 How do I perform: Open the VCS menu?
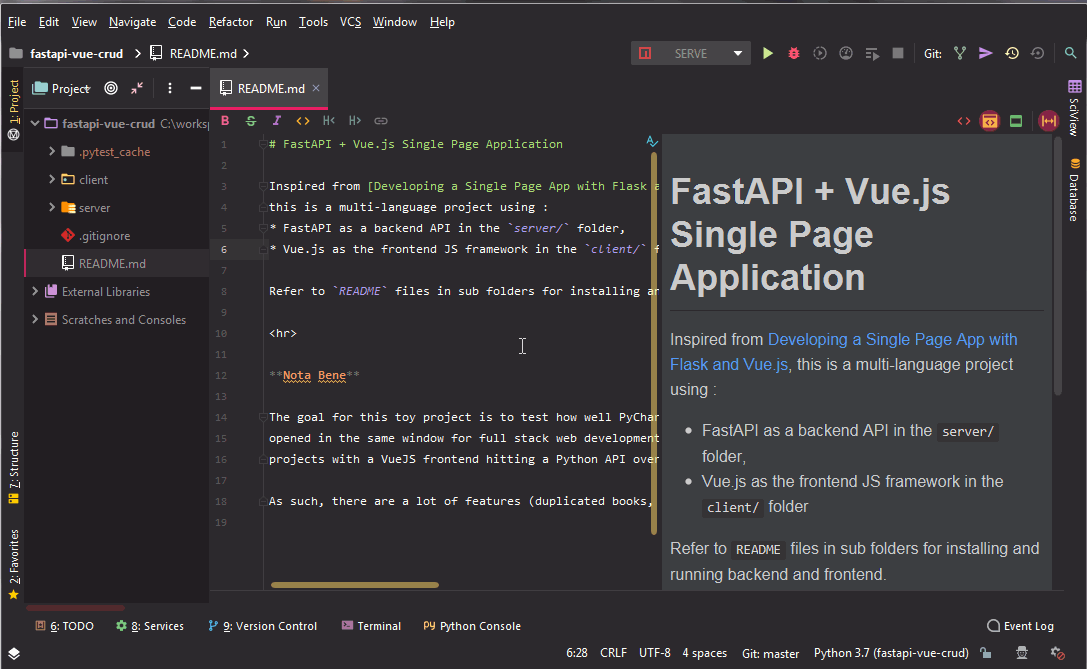coord(350,21)
